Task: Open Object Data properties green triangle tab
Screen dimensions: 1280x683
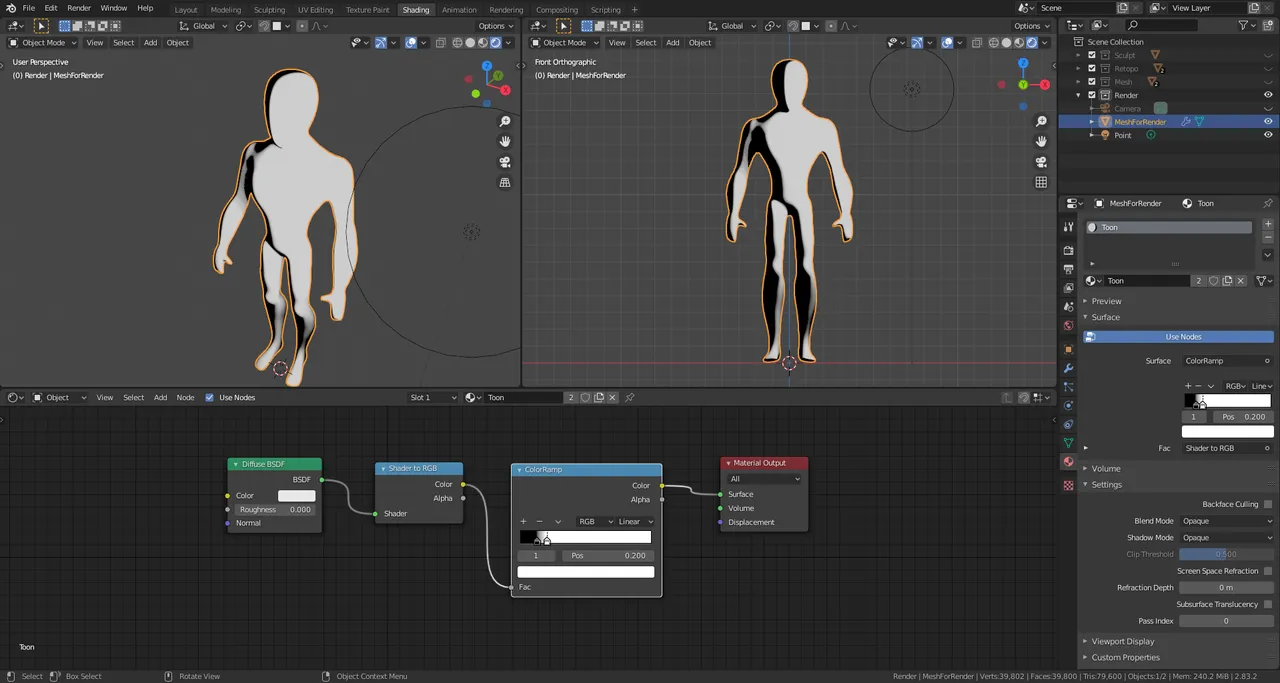Action: [x=1068, y=443]
